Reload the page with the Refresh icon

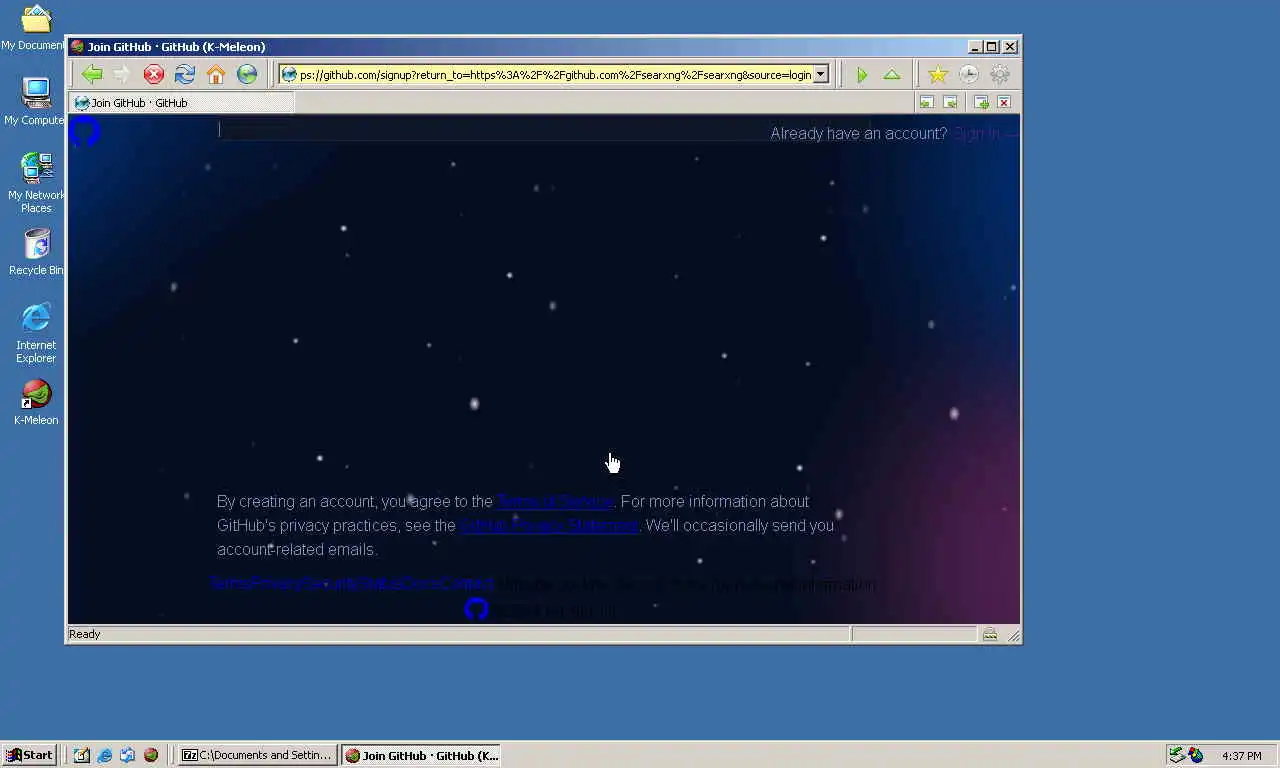[x=184, y=74]
